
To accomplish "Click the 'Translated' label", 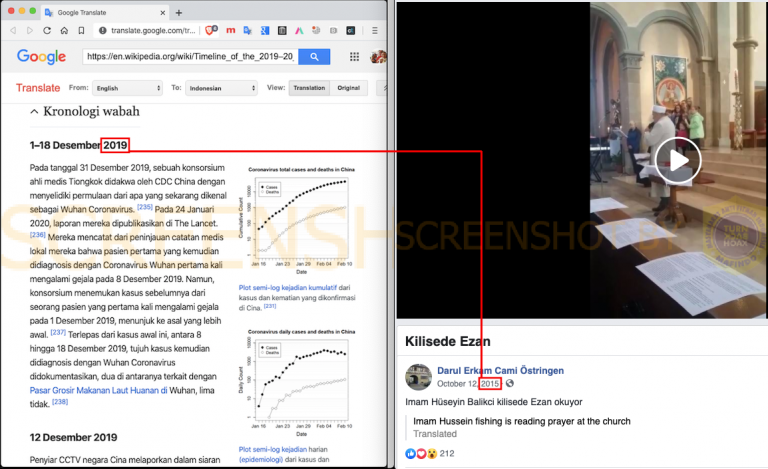I will pyautogui.click(x=435, y=434).
